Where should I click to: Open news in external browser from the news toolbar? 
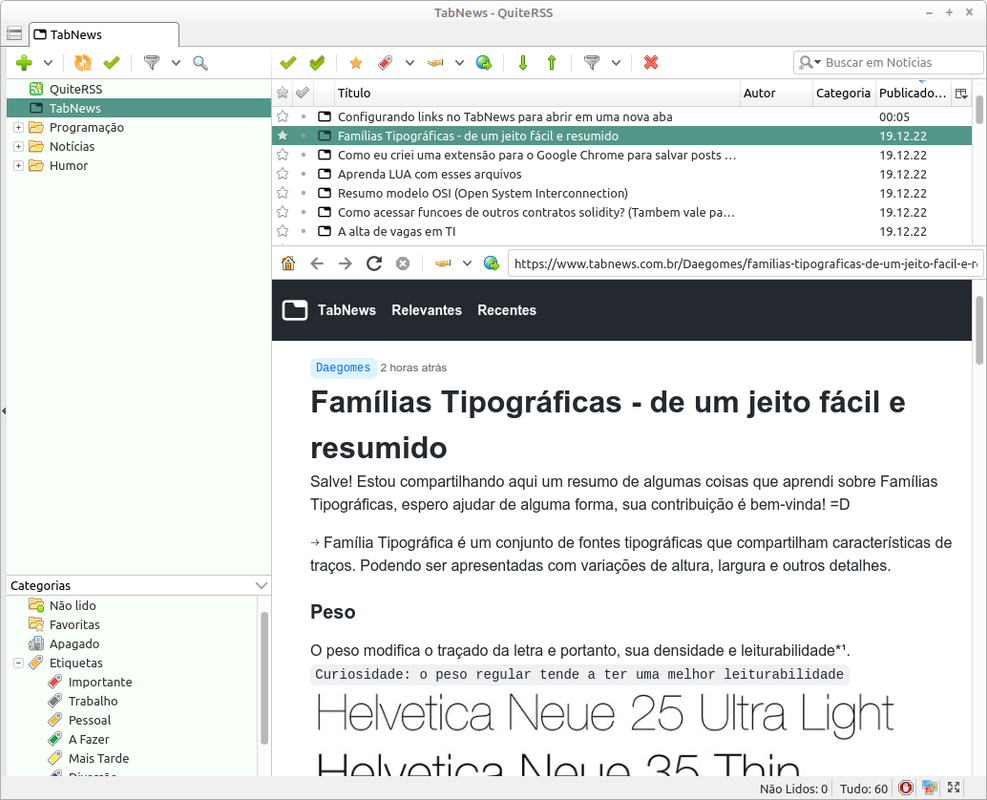click(483, 63)
